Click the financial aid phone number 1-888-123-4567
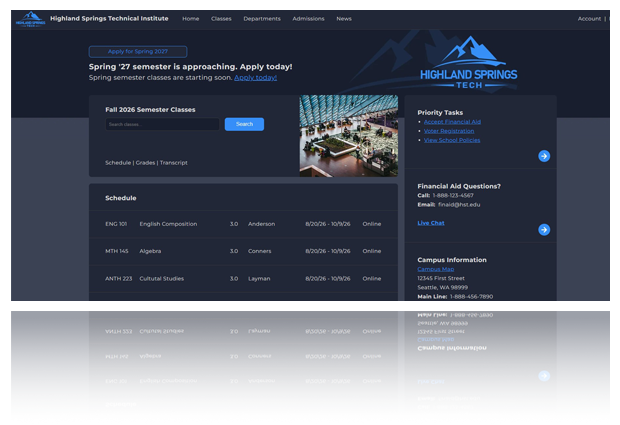This screenshot has height=425, width=620. [453, 195]
